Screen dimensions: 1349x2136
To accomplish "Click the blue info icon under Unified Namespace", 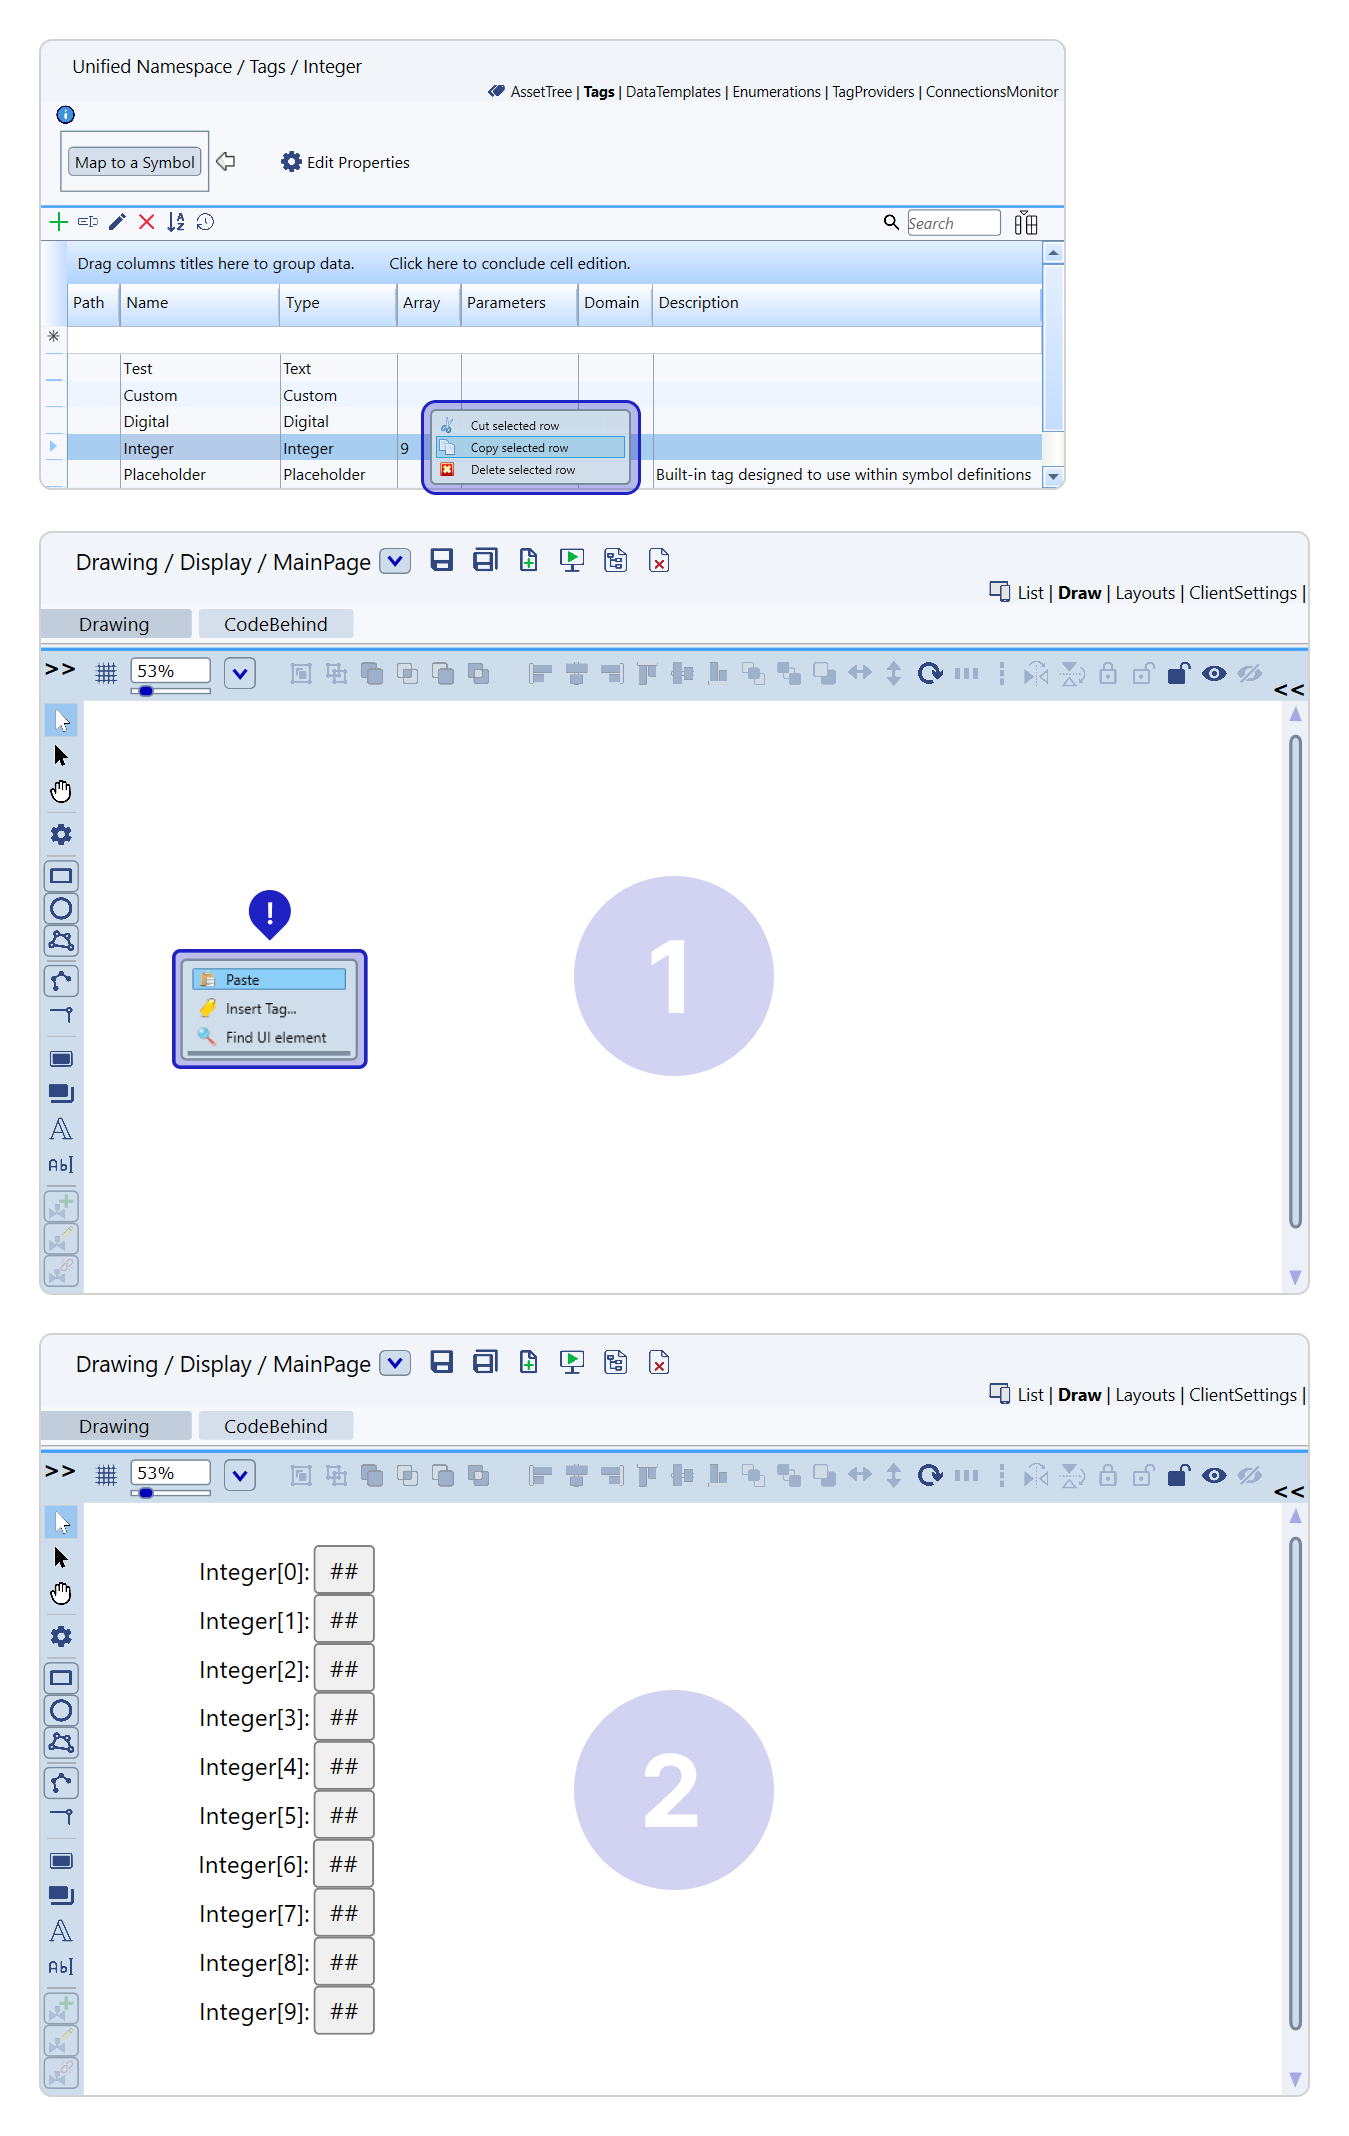I will [66, 115].
